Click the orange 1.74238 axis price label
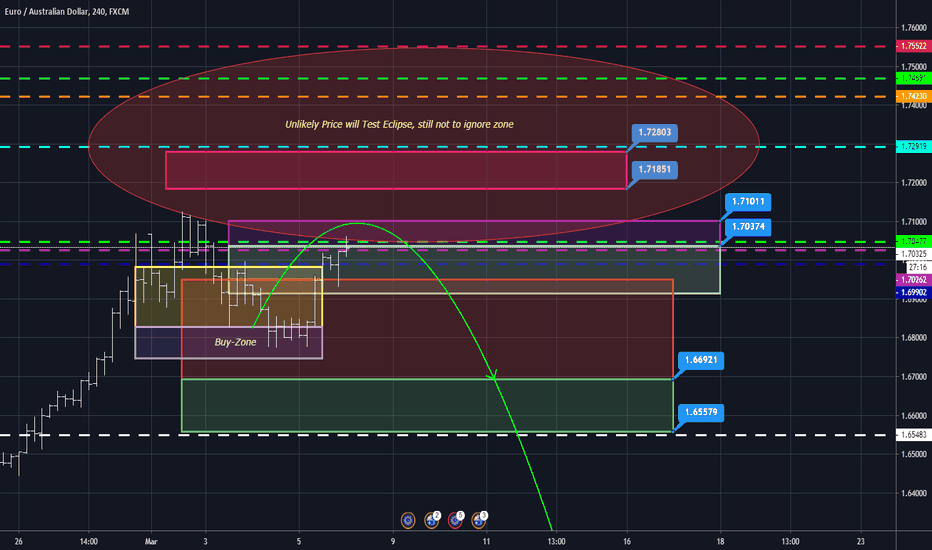Viewport: 932px width, 550px height. coord(914,96)
